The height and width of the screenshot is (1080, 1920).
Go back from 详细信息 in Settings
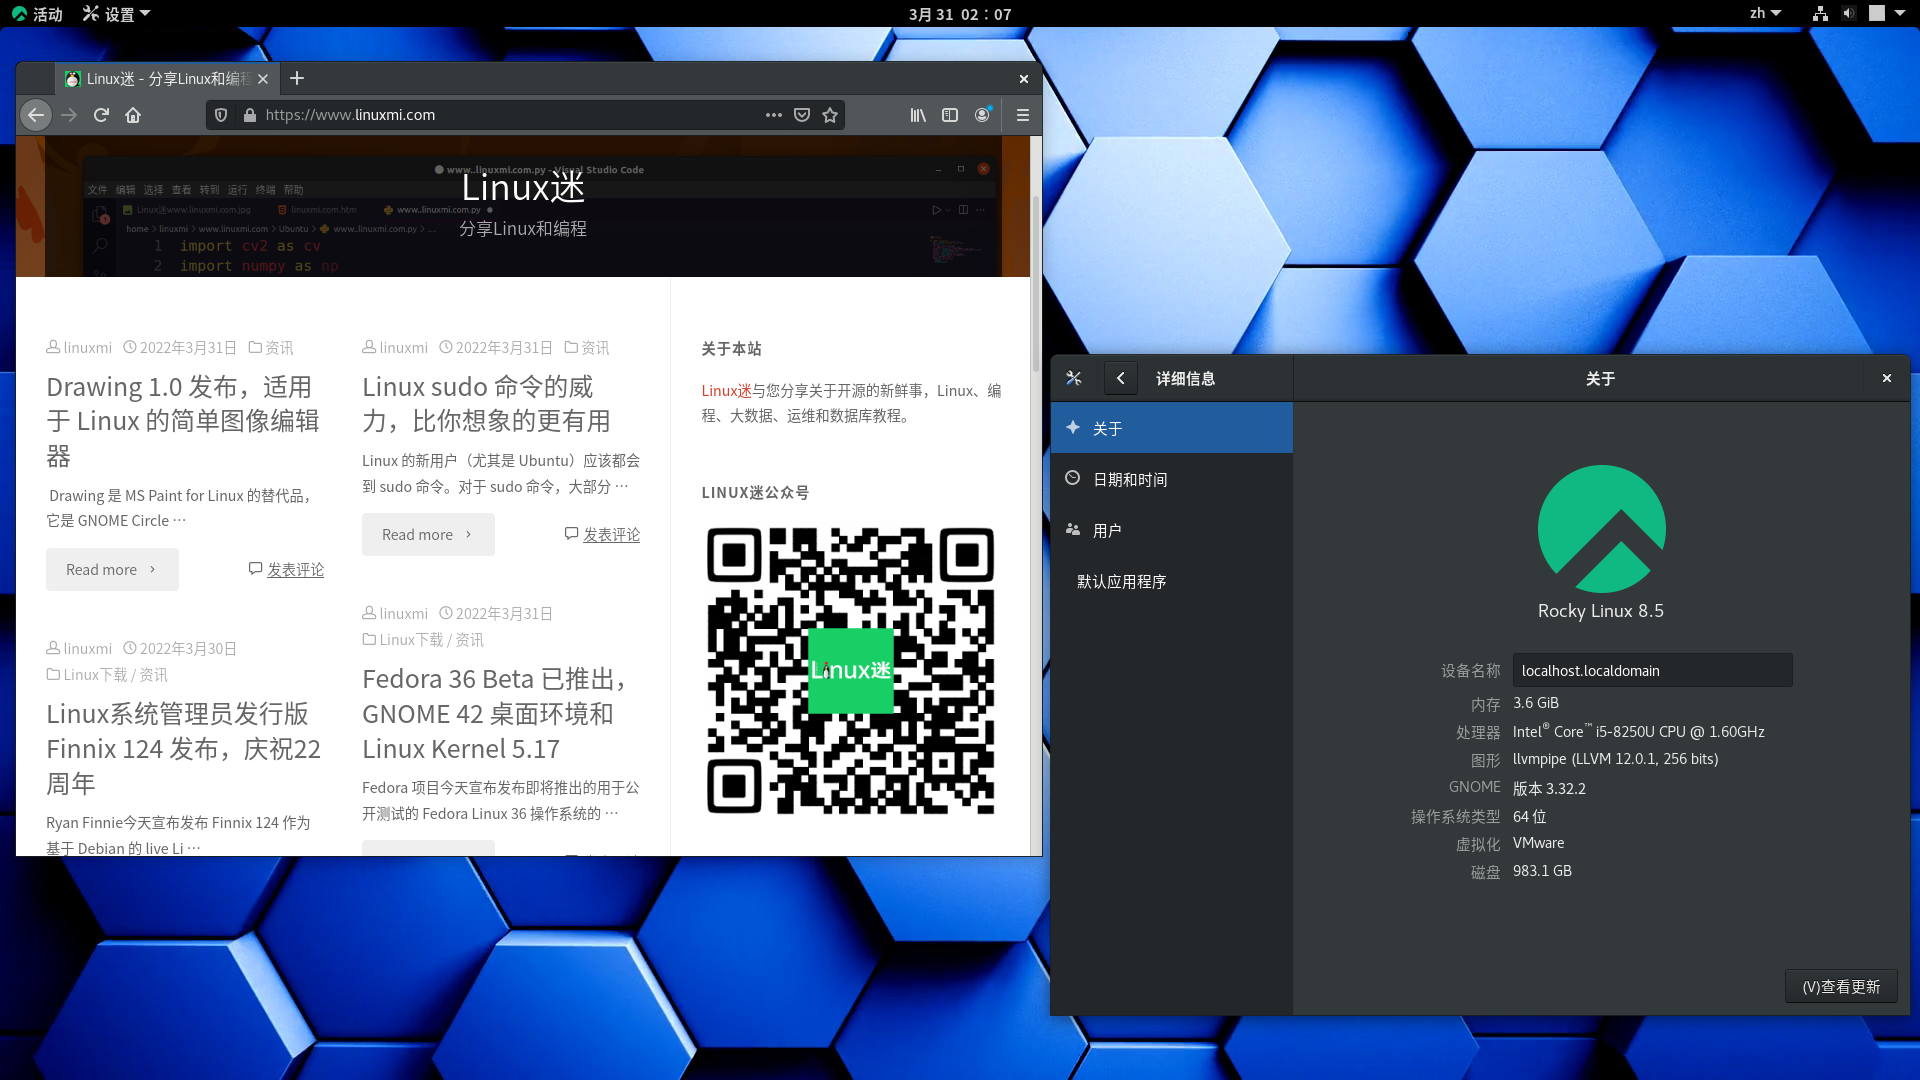pyautogui.click(x=1121, y=378)
